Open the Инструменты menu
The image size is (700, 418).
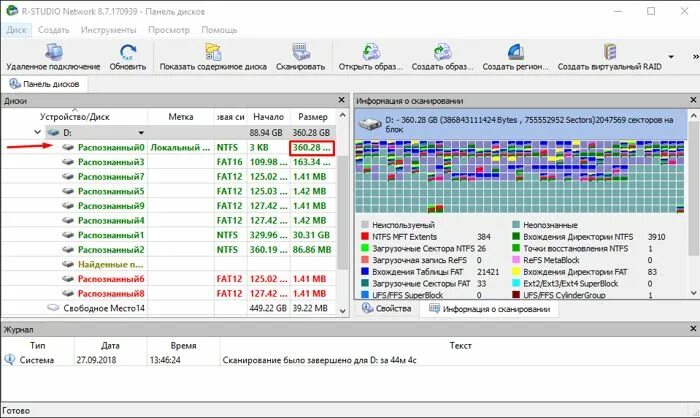[x=108, y=30]
